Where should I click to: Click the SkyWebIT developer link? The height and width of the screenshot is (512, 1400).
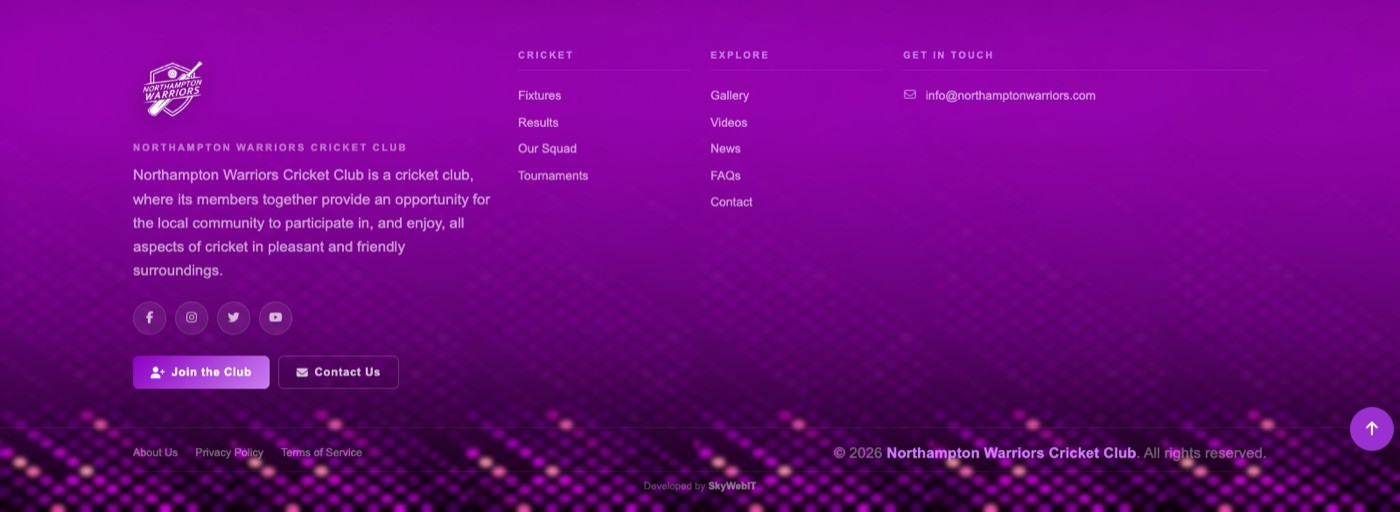[732, 486]
